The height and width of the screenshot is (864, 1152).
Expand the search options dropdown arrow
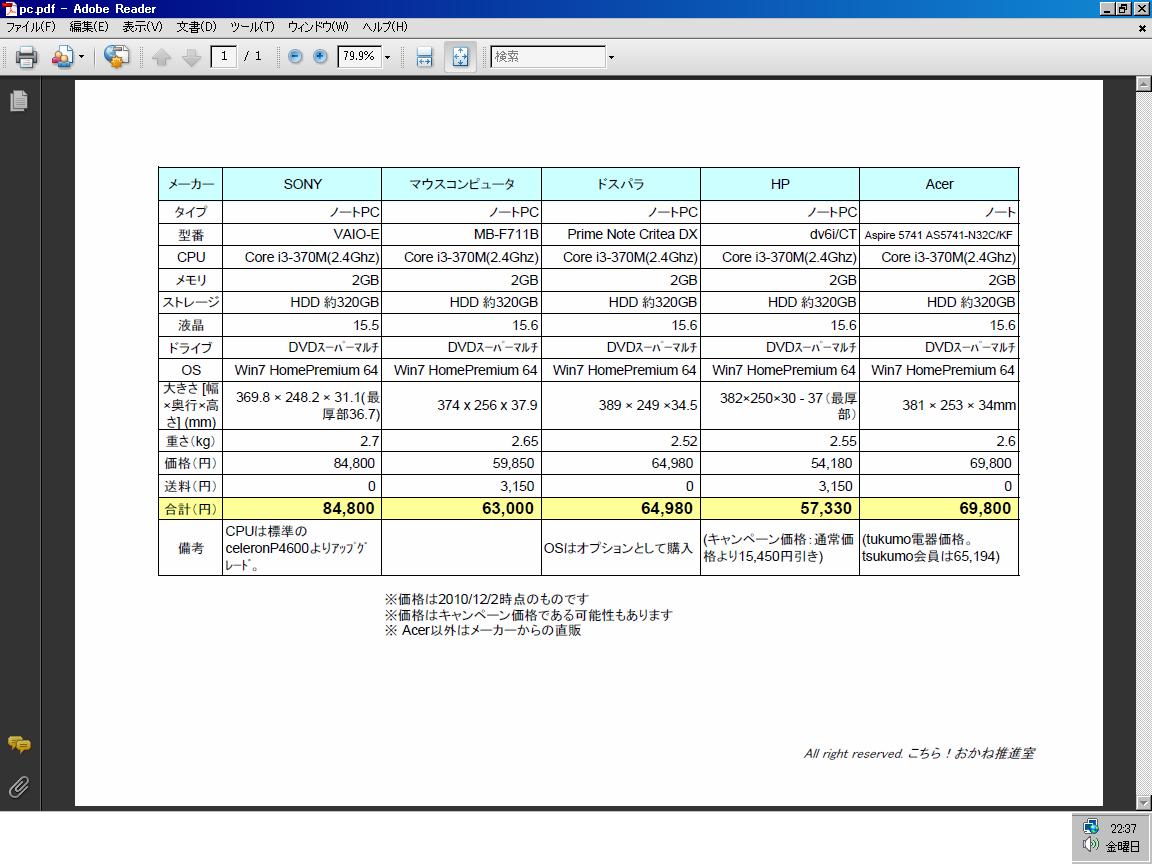(x=611, y=57)
